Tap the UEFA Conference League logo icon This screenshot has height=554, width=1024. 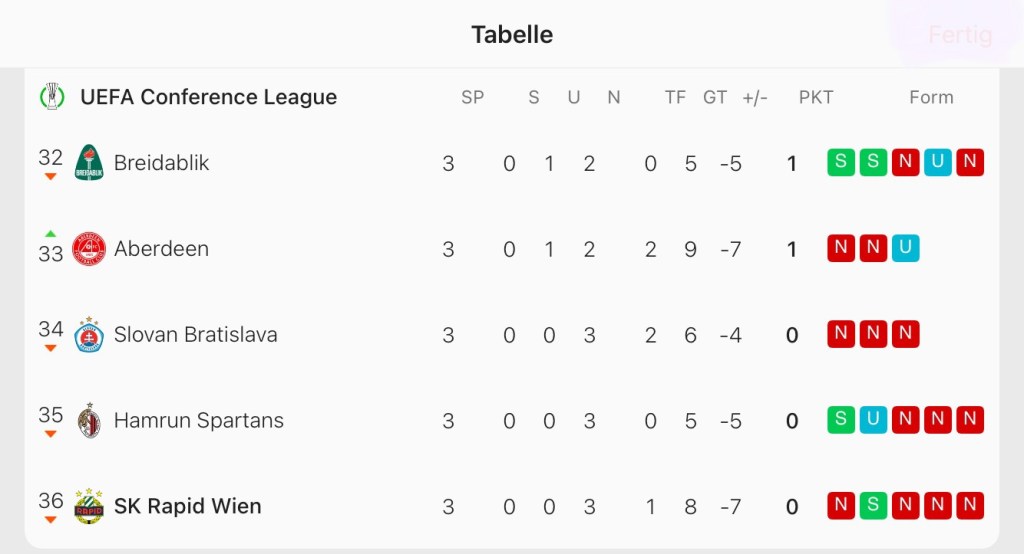pos(51,97)
